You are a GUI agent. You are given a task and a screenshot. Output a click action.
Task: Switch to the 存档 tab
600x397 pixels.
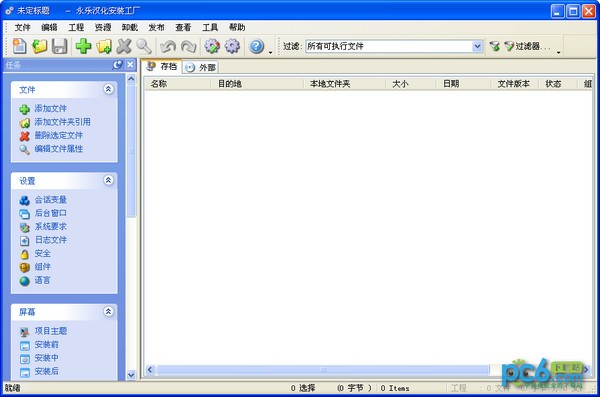click(x=162, y=67)
